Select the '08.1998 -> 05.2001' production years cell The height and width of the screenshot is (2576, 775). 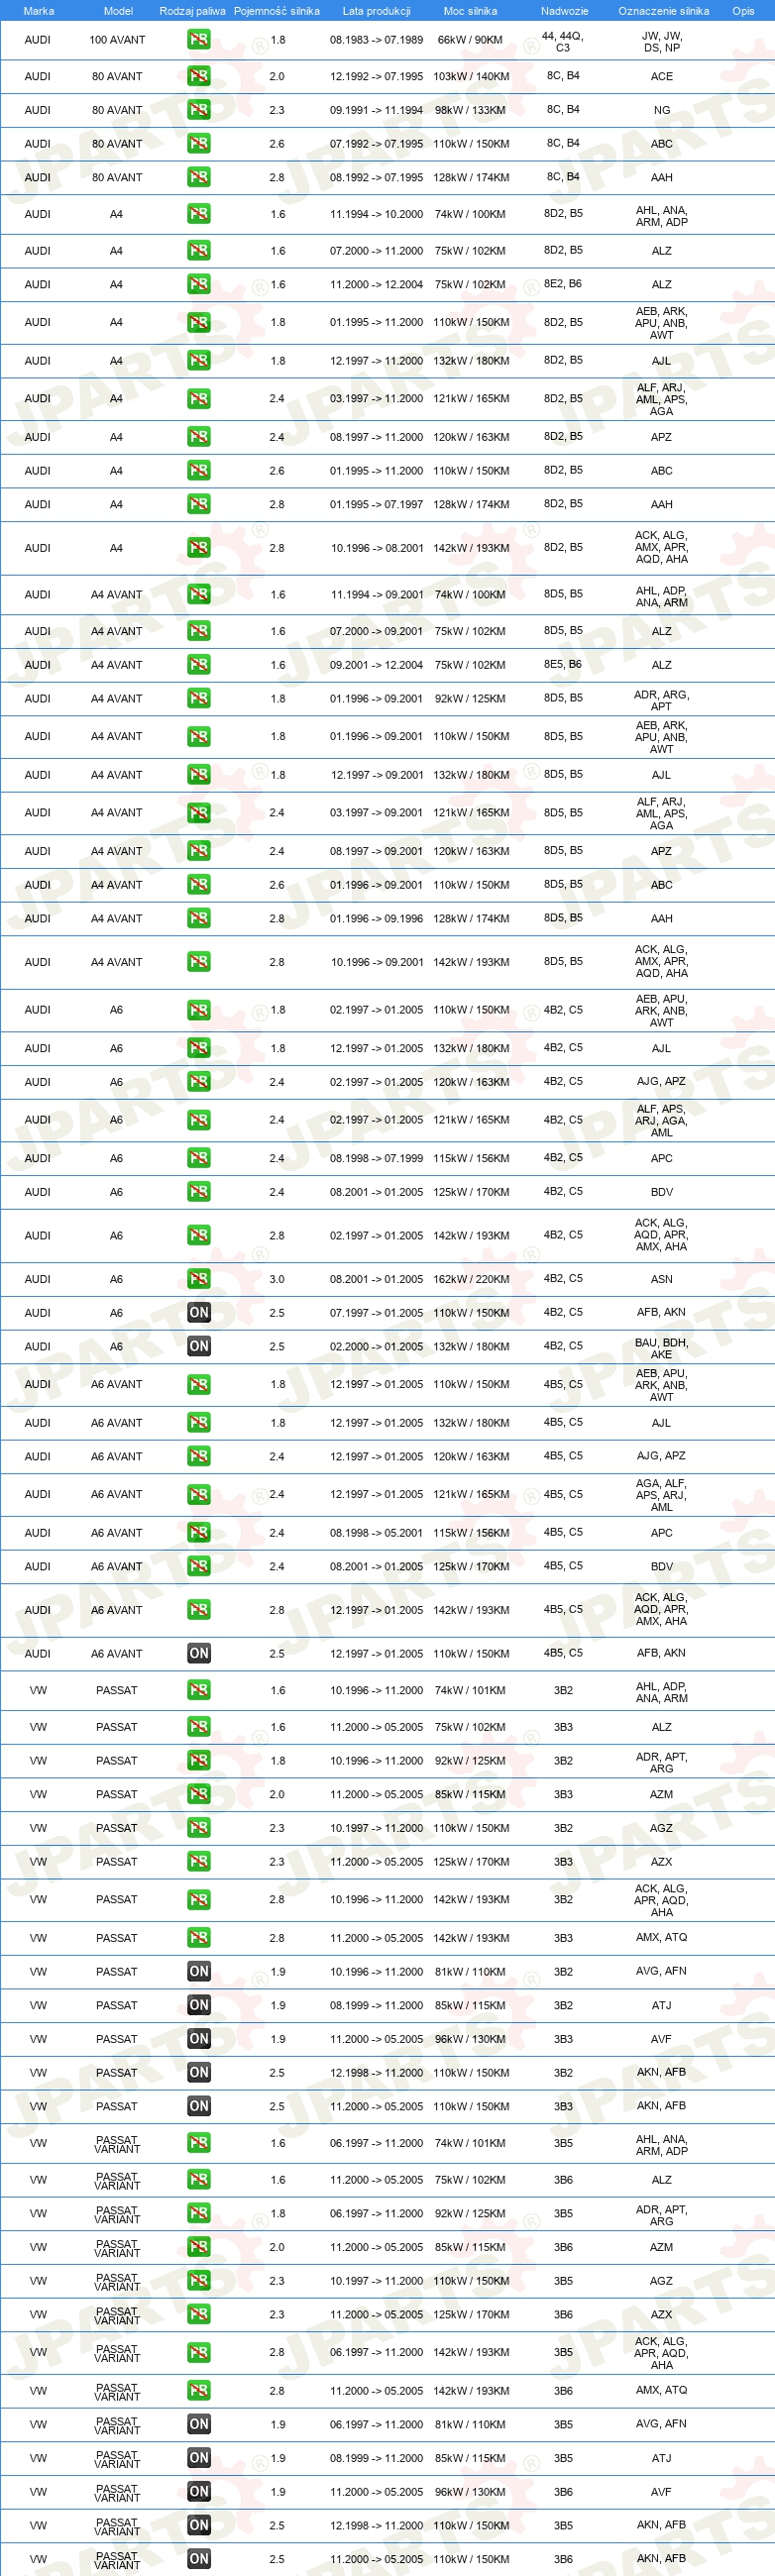point(376,1533)
